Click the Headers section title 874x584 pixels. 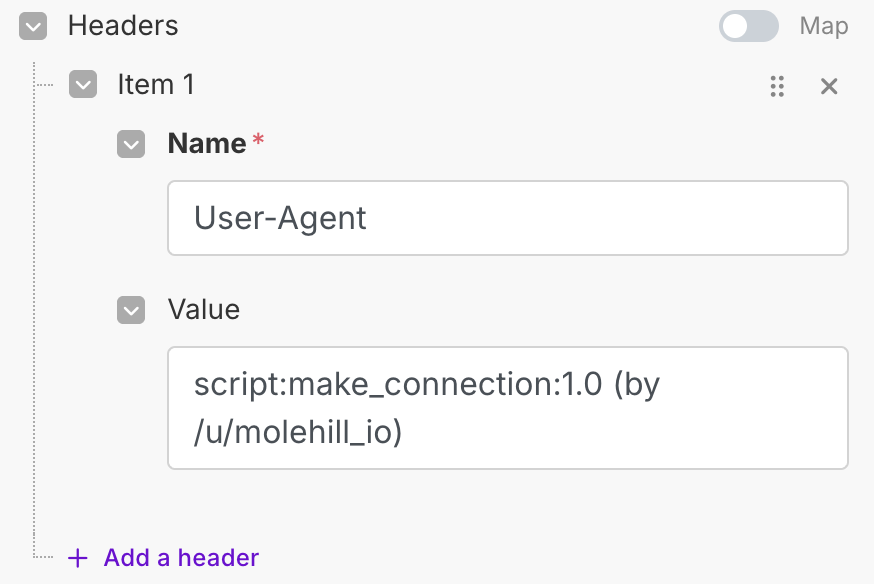point(123,26)
